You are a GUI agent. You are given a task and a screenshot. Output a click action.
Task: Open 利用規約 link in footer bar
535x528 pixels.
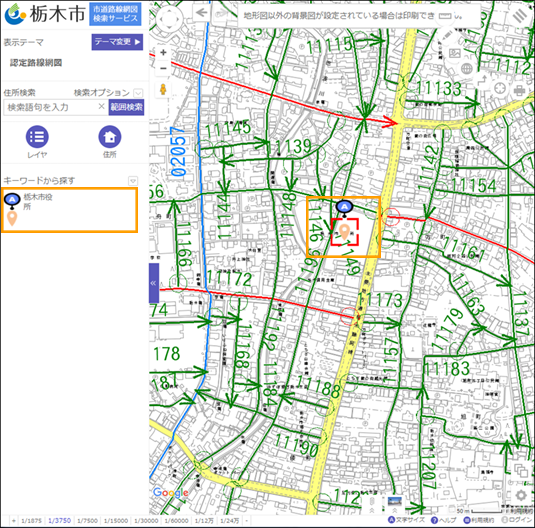click(478, 520)
